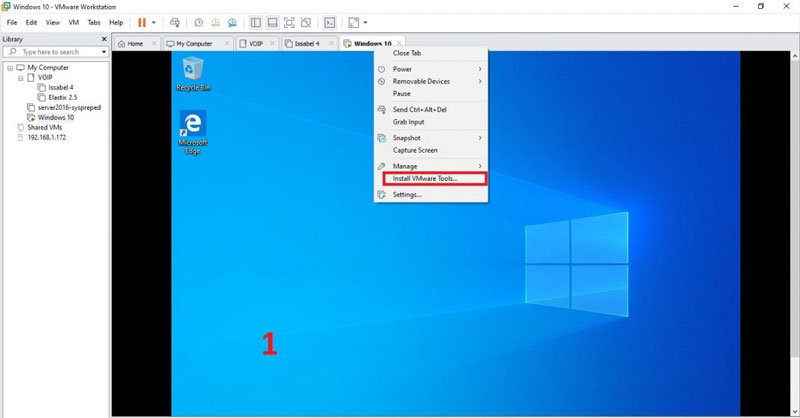Open the stretch display dropdown arrow
Screen dimensions: 800x418
point(365,22)
